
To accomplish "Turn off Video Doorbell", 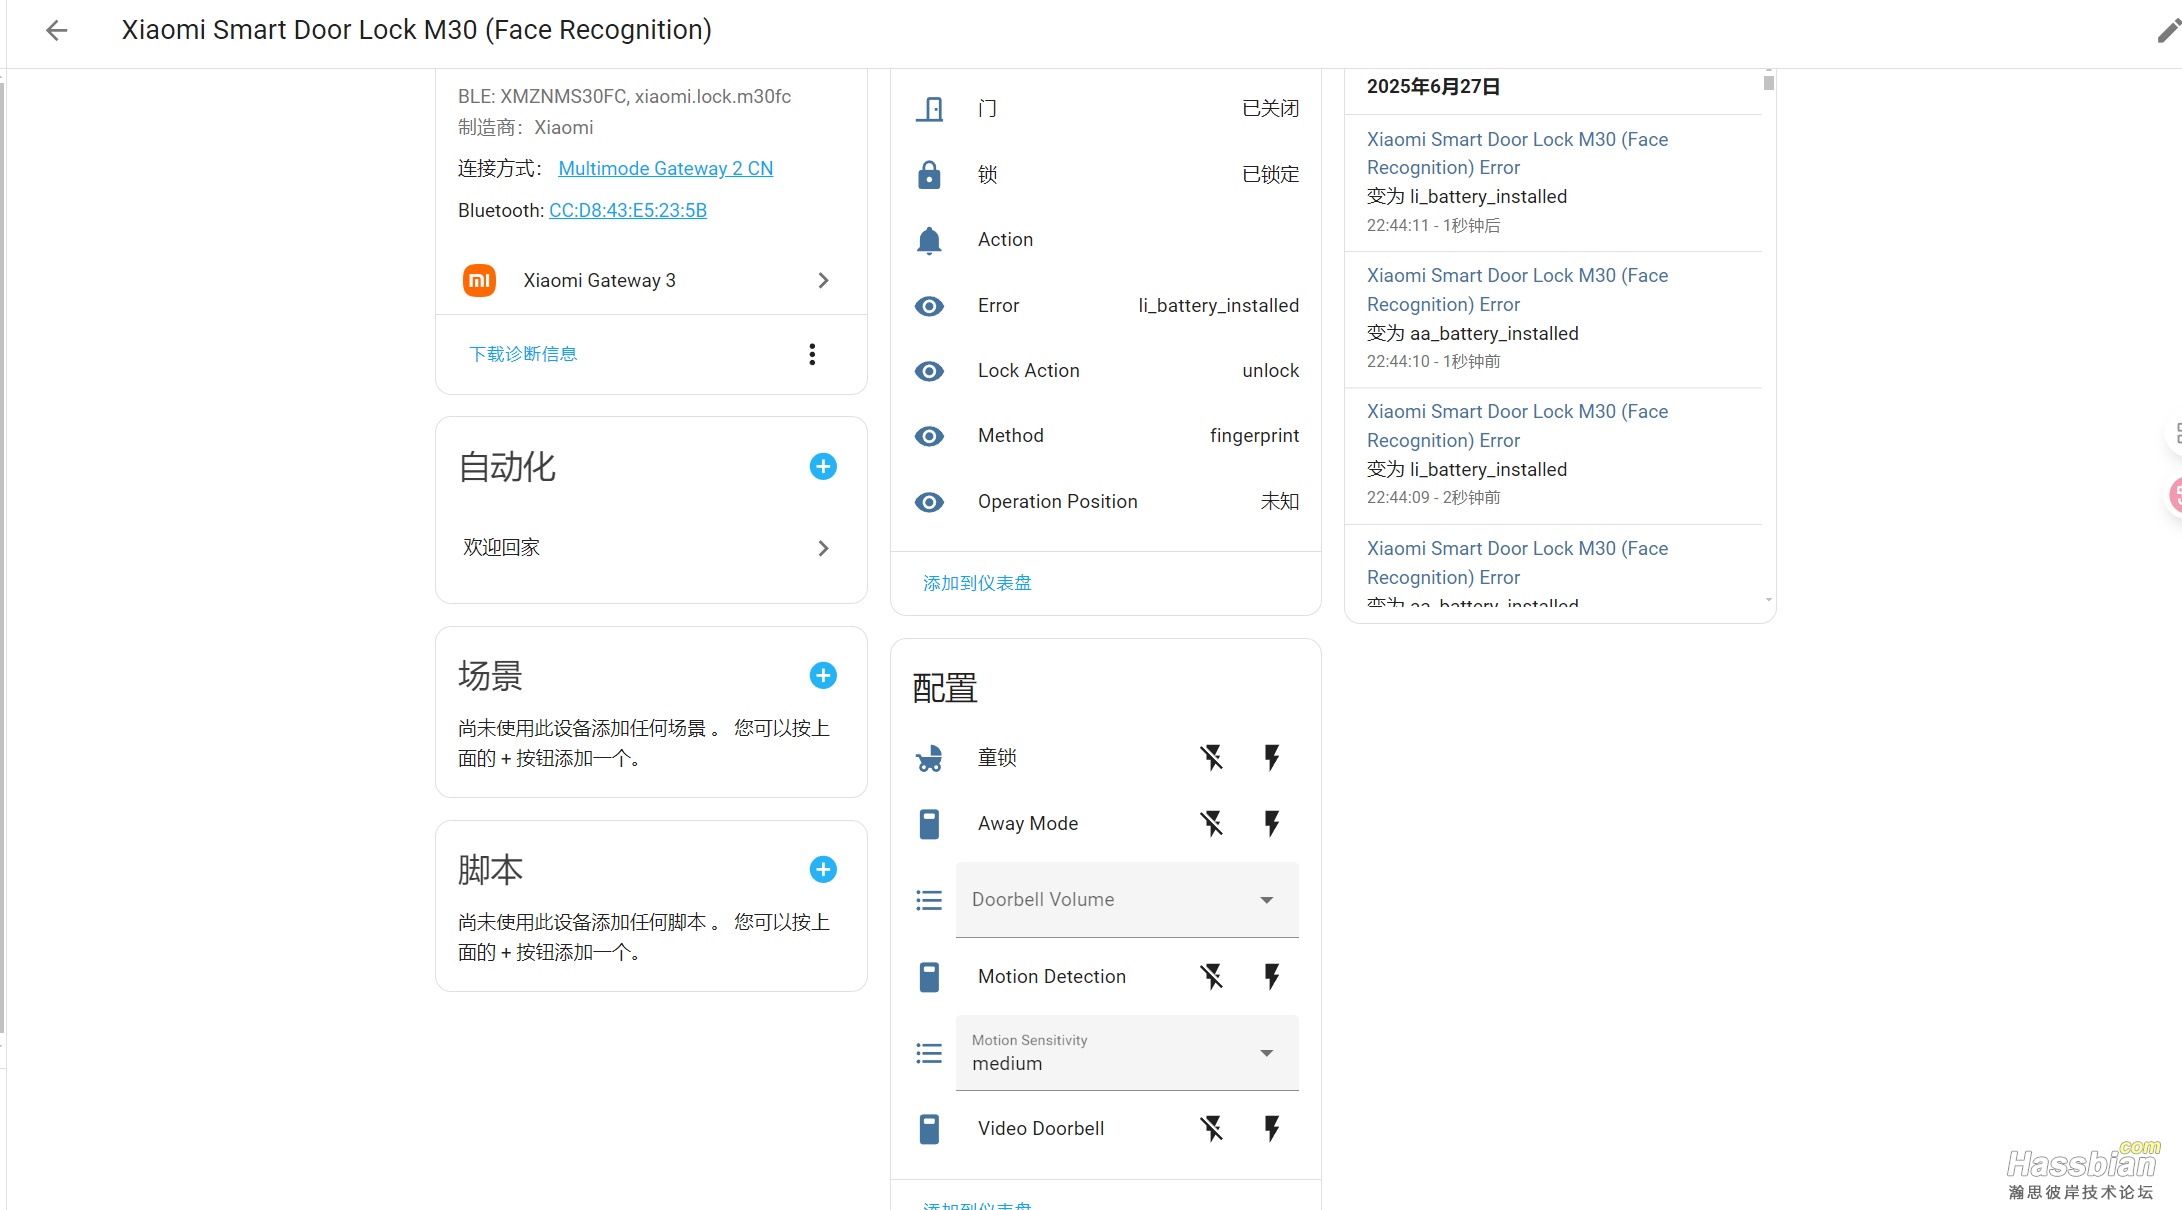I will (1212, 1129).
